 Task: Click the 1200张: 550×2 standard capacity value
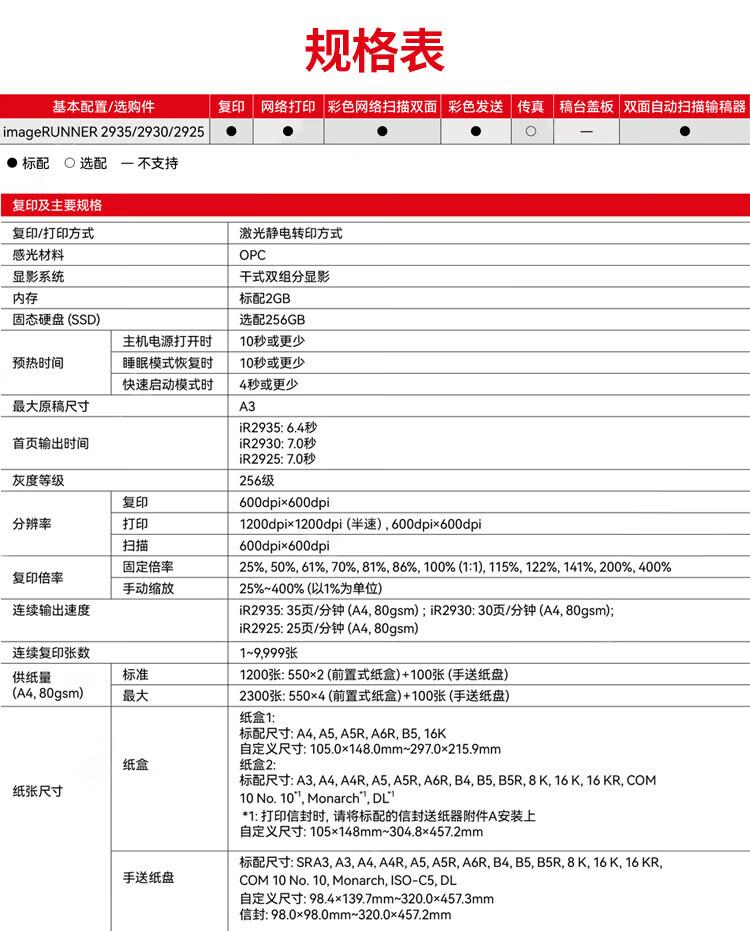[374, 674]
